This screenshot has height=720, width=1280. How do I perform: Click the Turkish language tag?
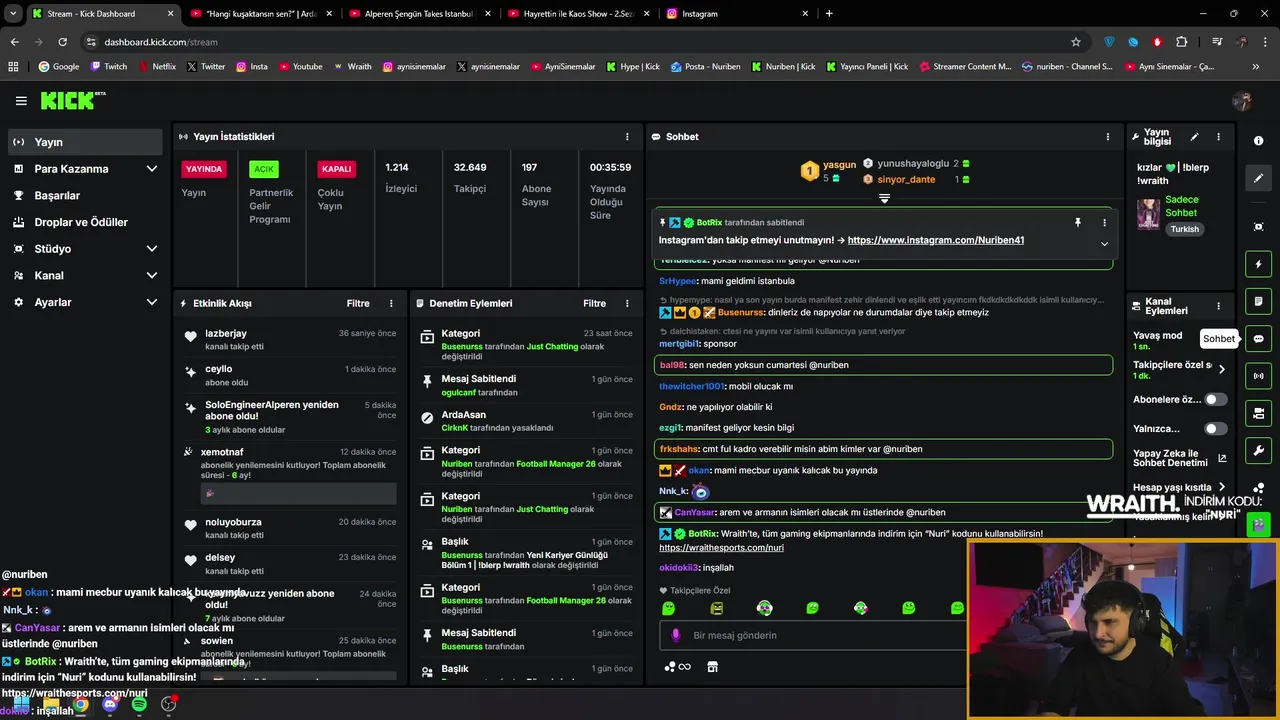(1185, 229)
